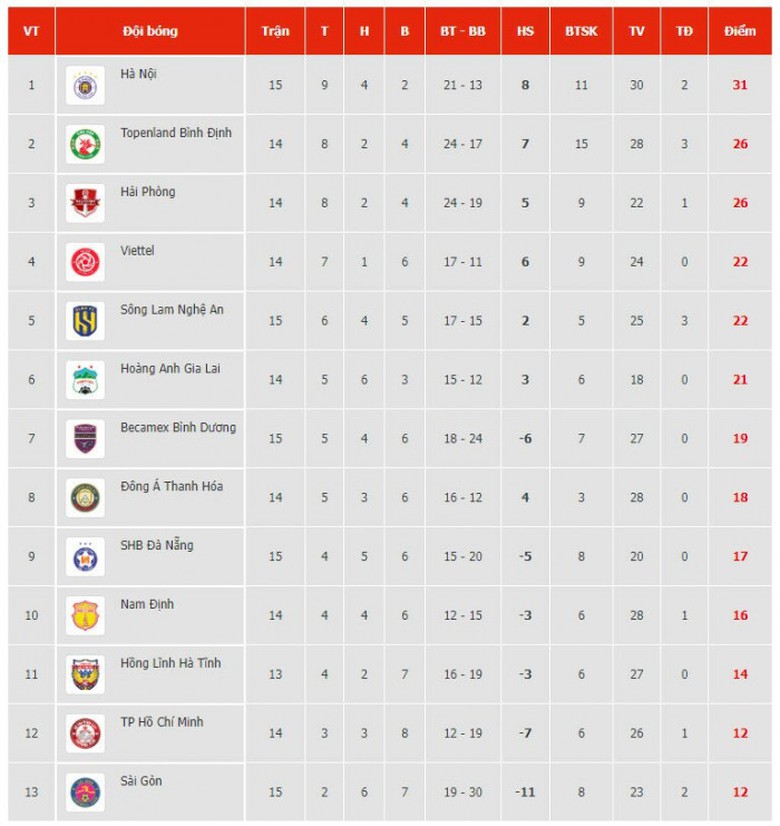This screenshot has height=826, width=780.
Task: Open the Hồng Lĩnh Hà Tĩnh team link
Action: [170, 663]
